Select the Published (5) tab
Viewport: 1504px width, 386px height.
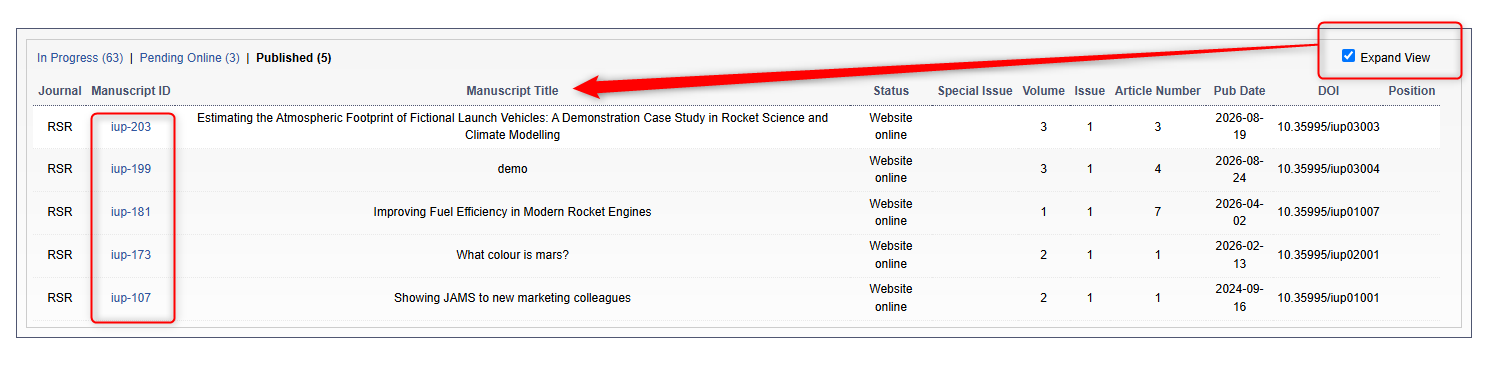click(x=294, y=58)
